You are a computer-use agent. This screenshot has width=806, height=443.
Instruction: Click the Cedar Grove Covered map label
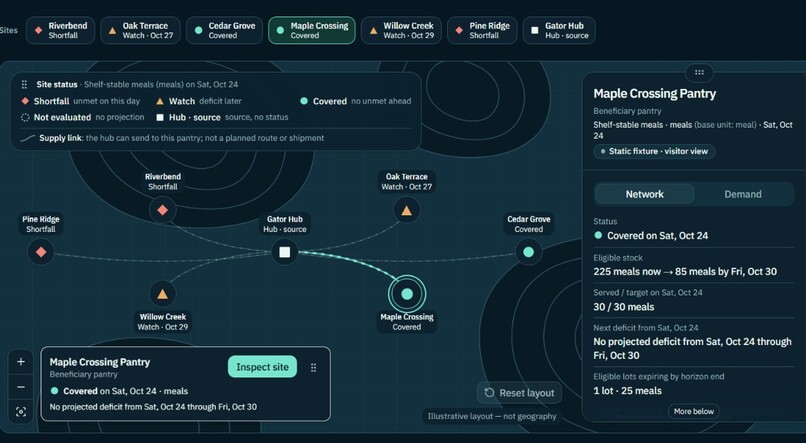528,224
